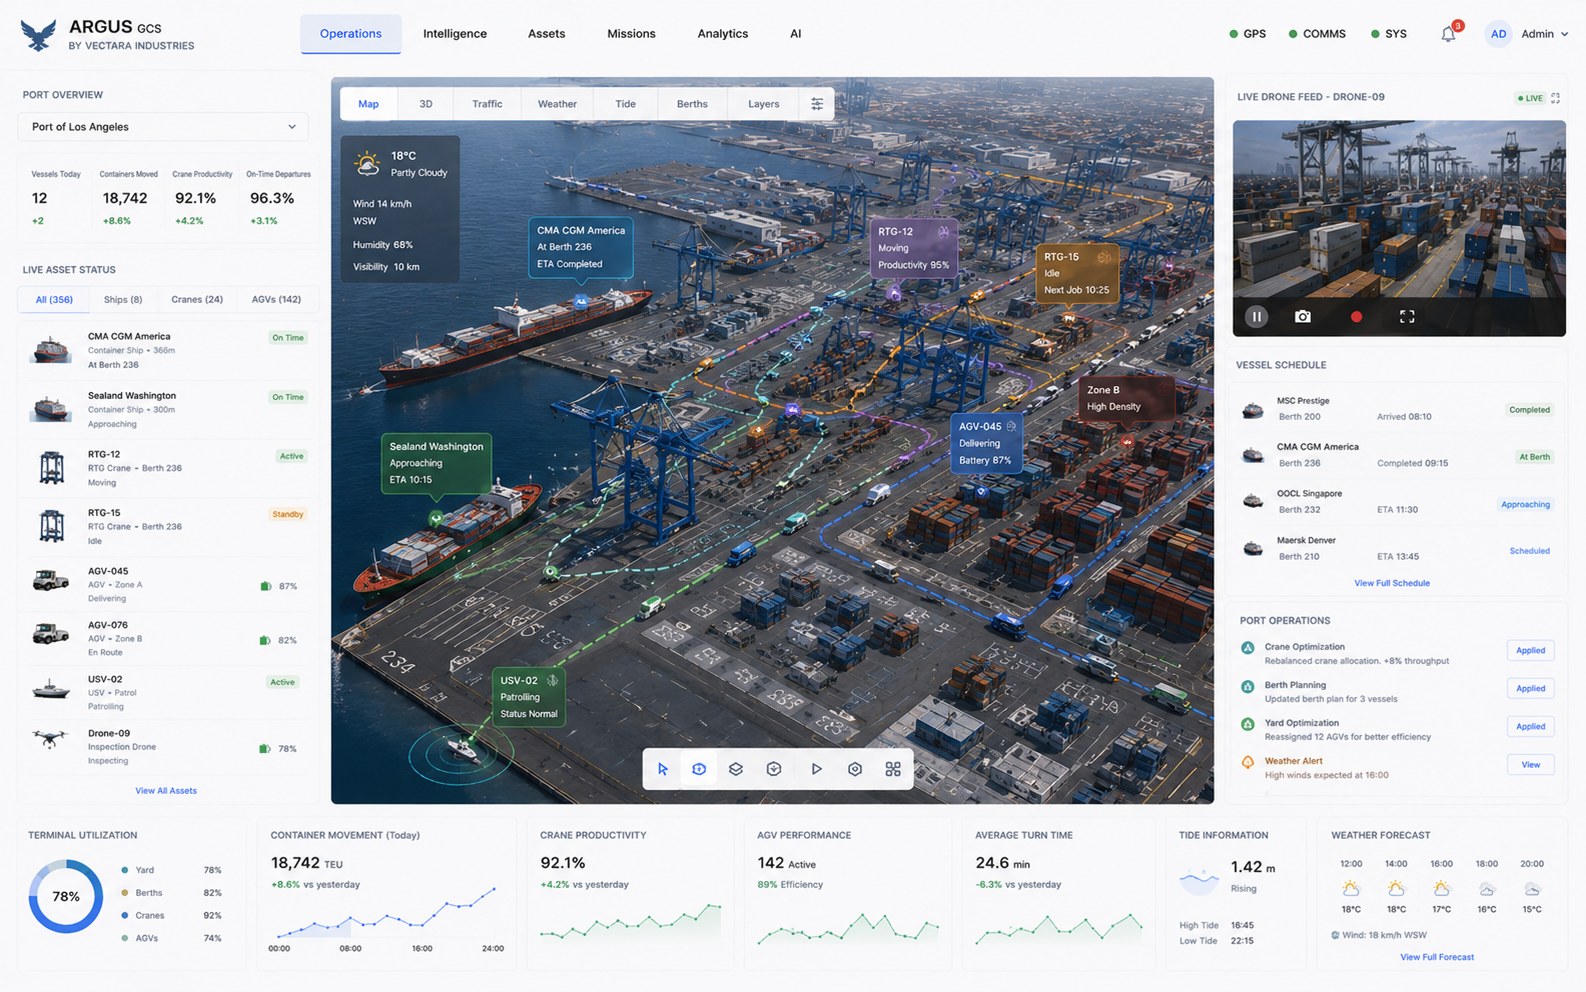Start recording with the red record button
The image size is (1586, 992).
coord(1356,316)
